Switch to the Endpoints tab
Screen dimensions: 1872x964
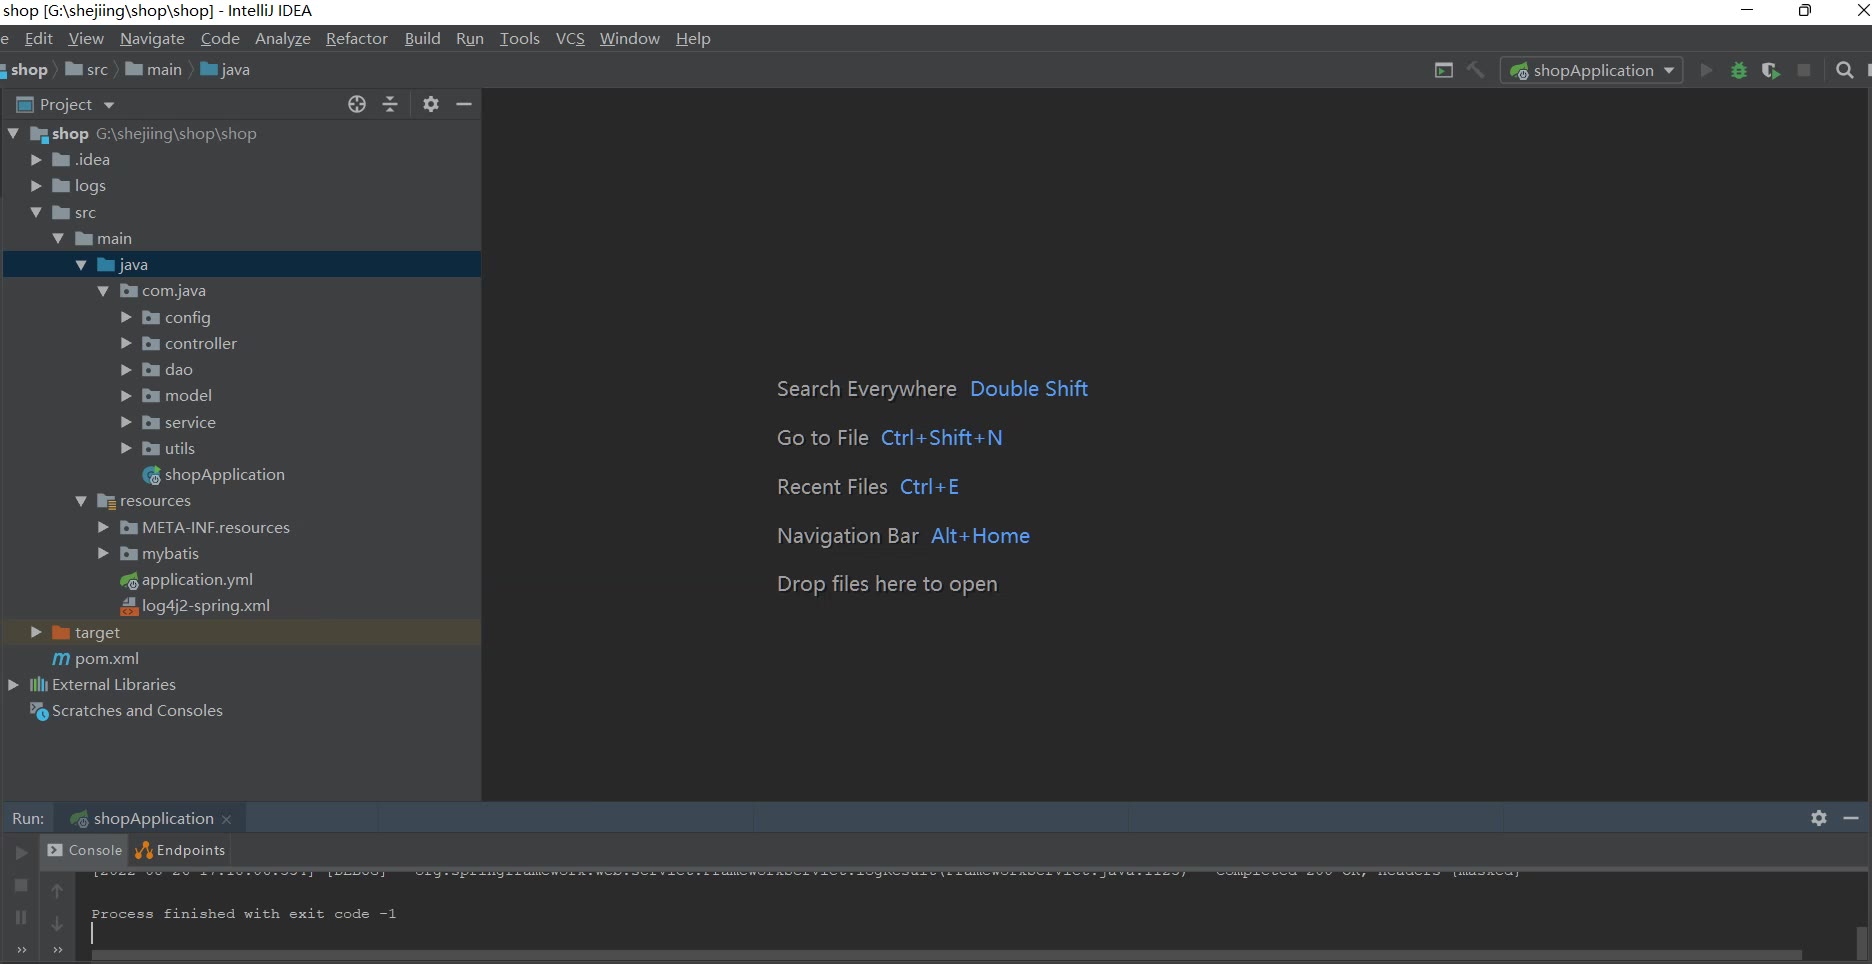(181, 850)
